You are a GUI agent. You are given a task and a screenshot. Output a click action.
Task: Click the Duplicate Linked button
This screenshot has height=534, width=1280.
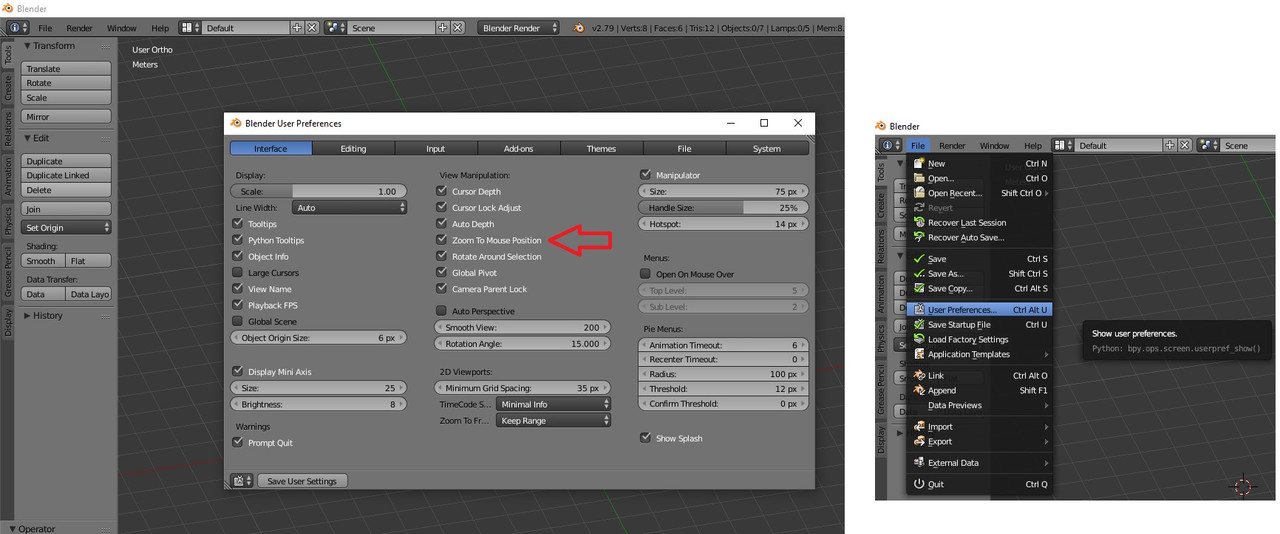[66, 175]
